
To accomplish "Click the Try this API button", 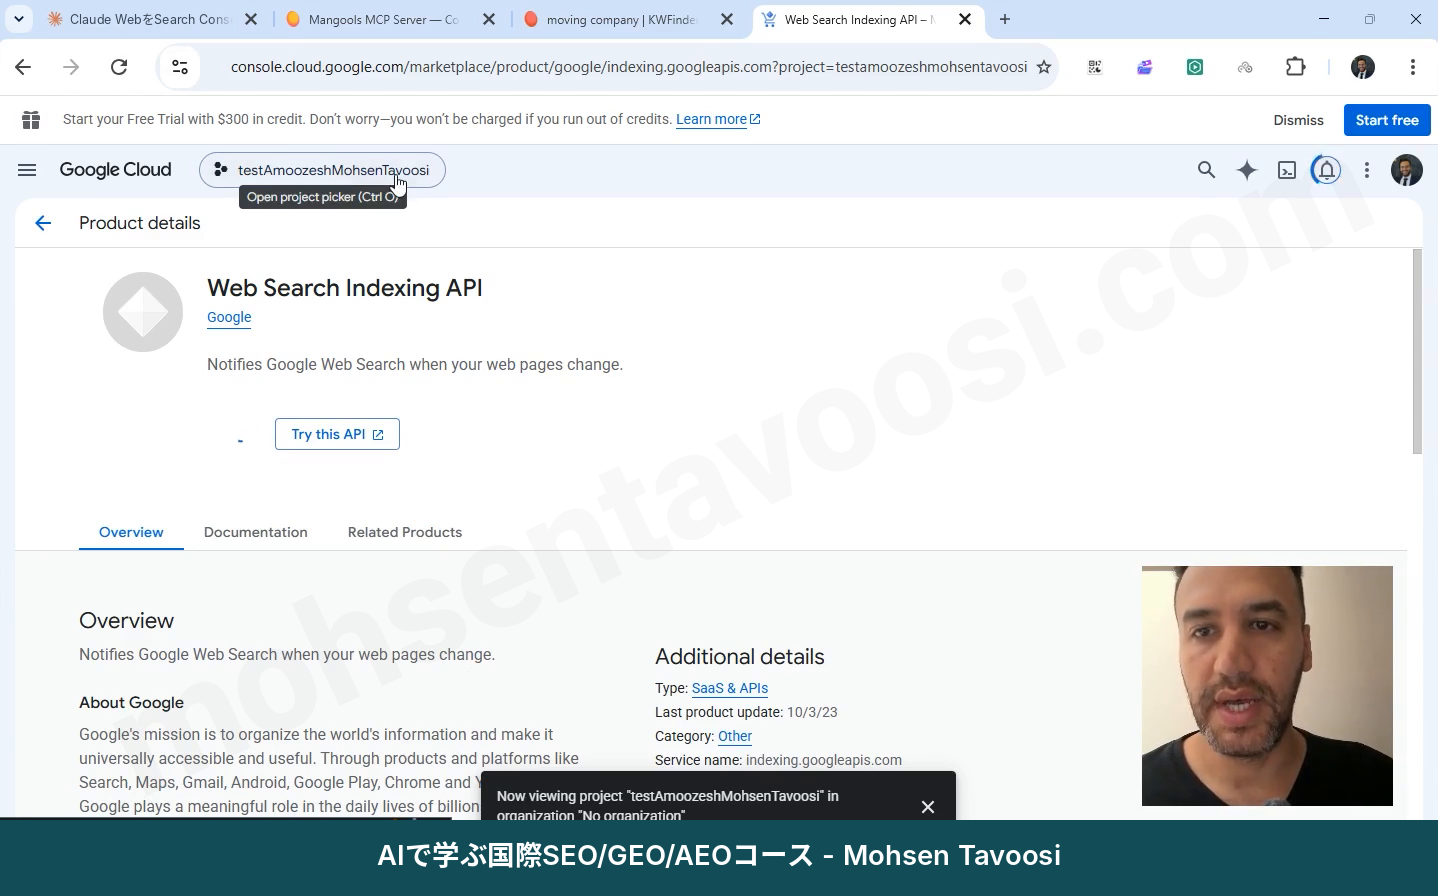I will [x=337, y=434].
